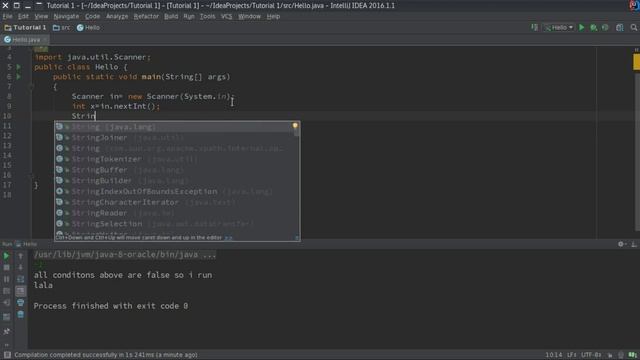The height and width of the screenshot is (360, 640).
Task: Open the Refactor menu
Action: tap(146, 16)
